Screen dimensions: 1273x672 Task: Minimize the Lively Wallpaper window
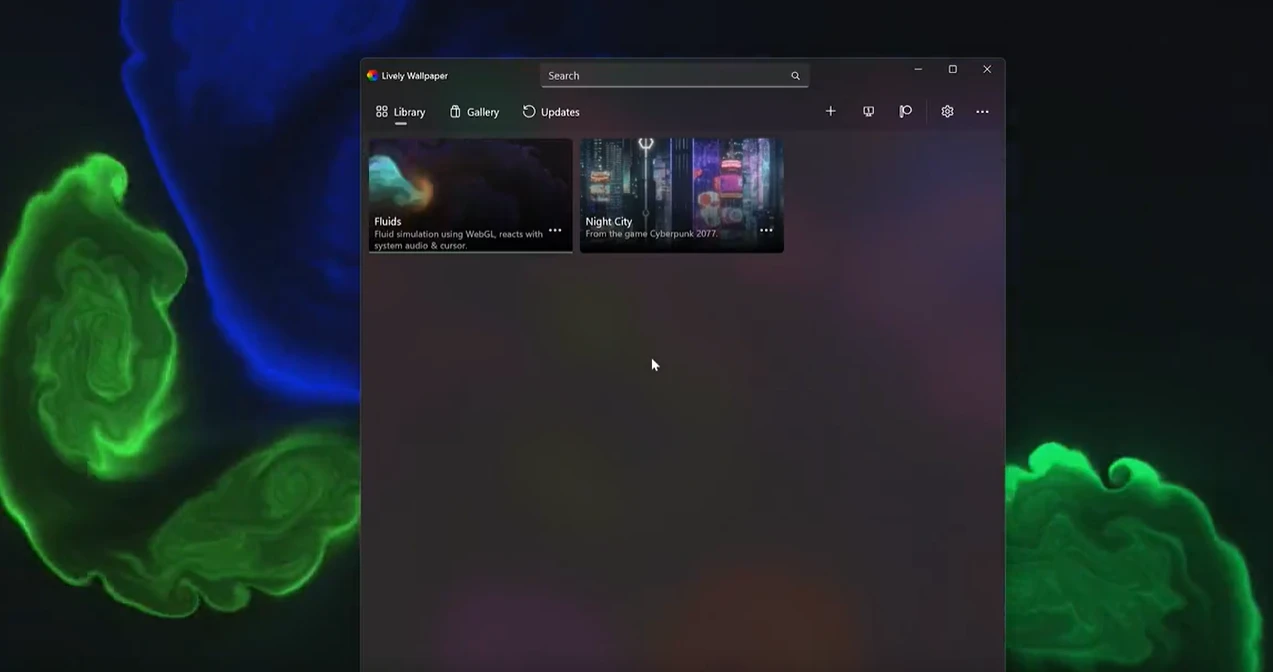[918, 69]
